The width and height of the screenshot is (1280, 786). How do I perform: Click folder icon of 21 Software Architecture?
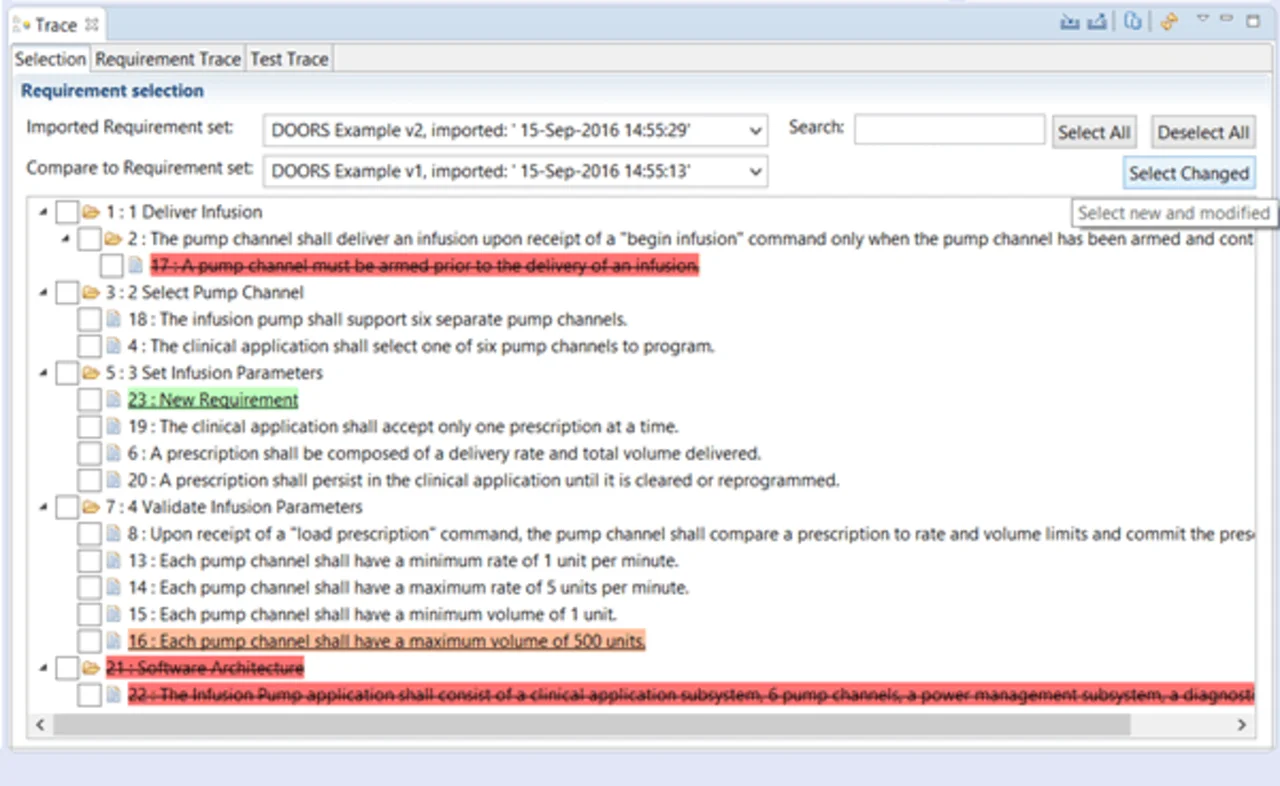91,668
